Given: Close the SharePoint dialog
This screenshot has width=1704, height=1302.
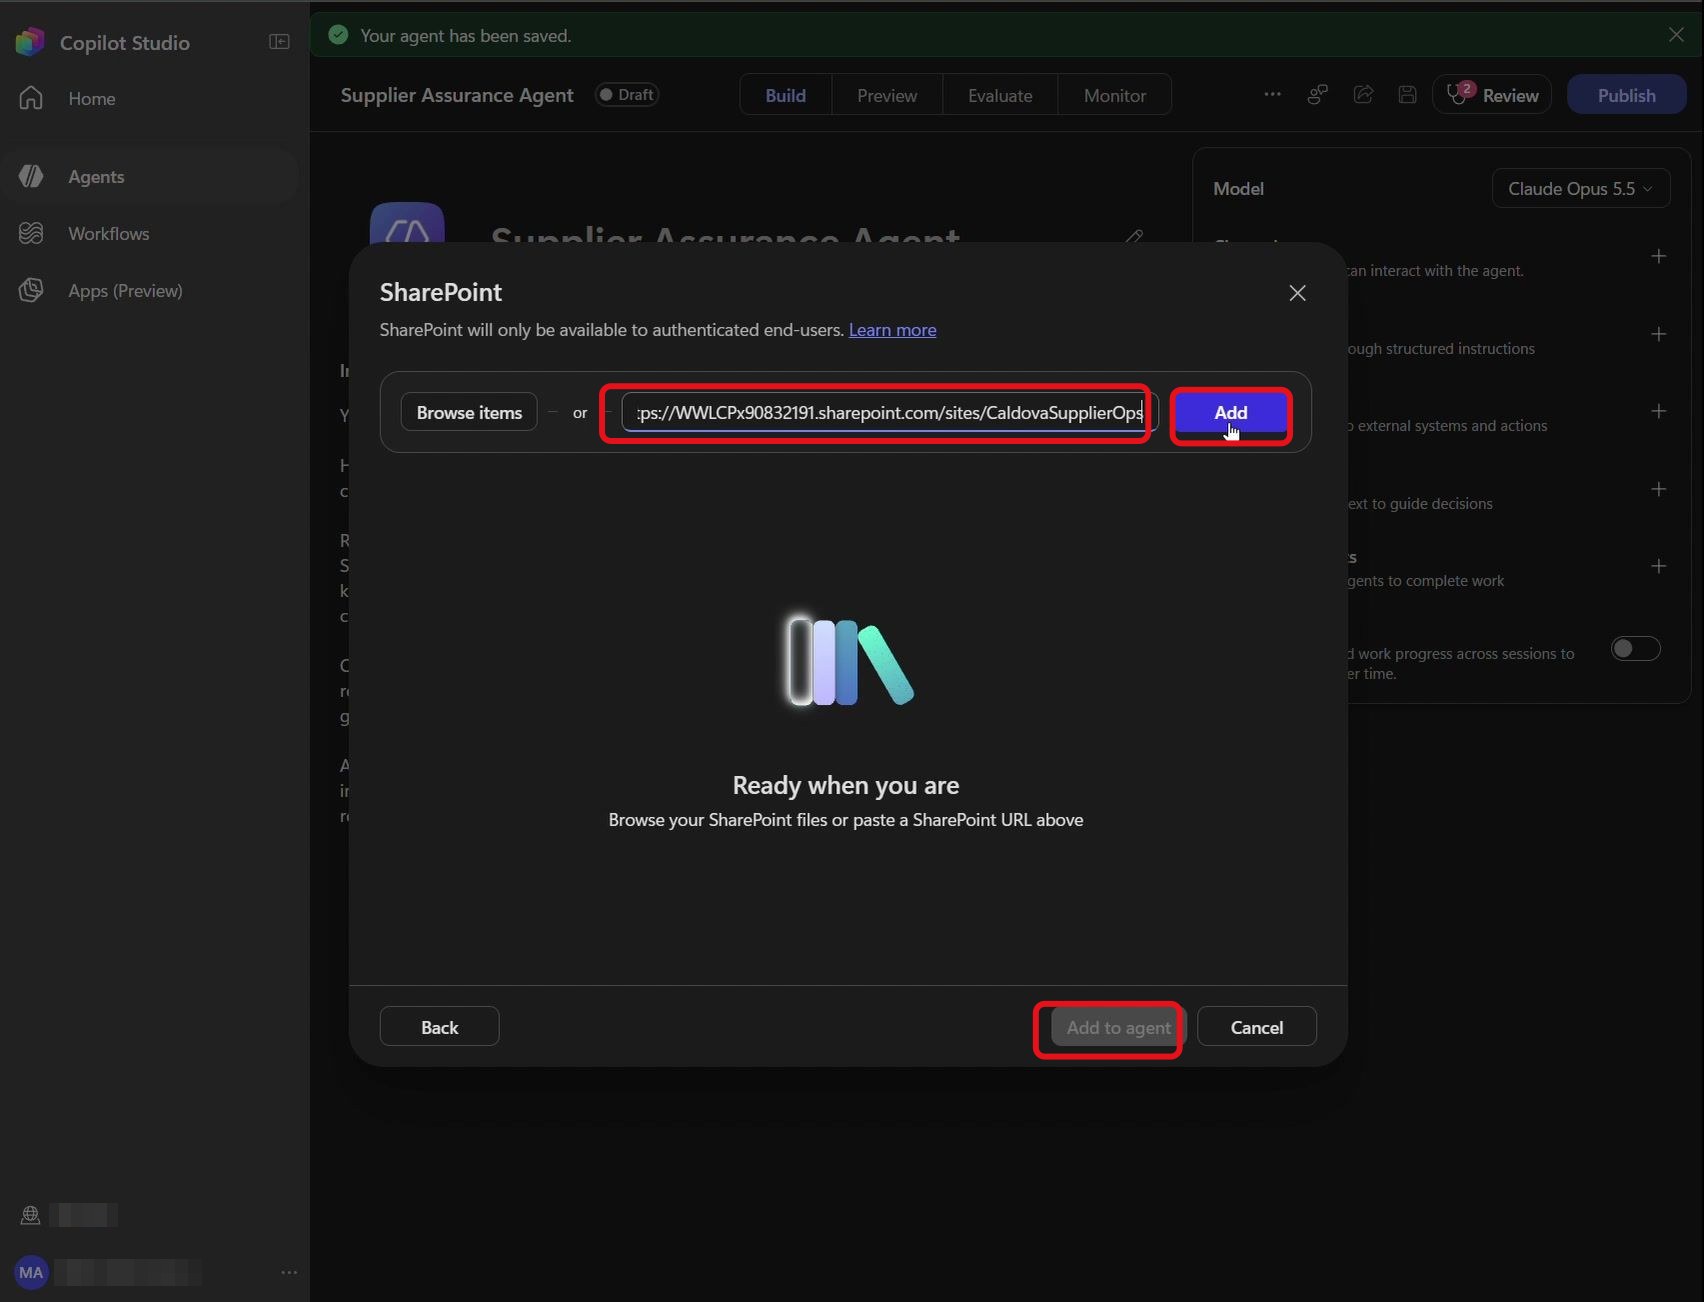Looking at the screenshot, I should click(1297, 293).
